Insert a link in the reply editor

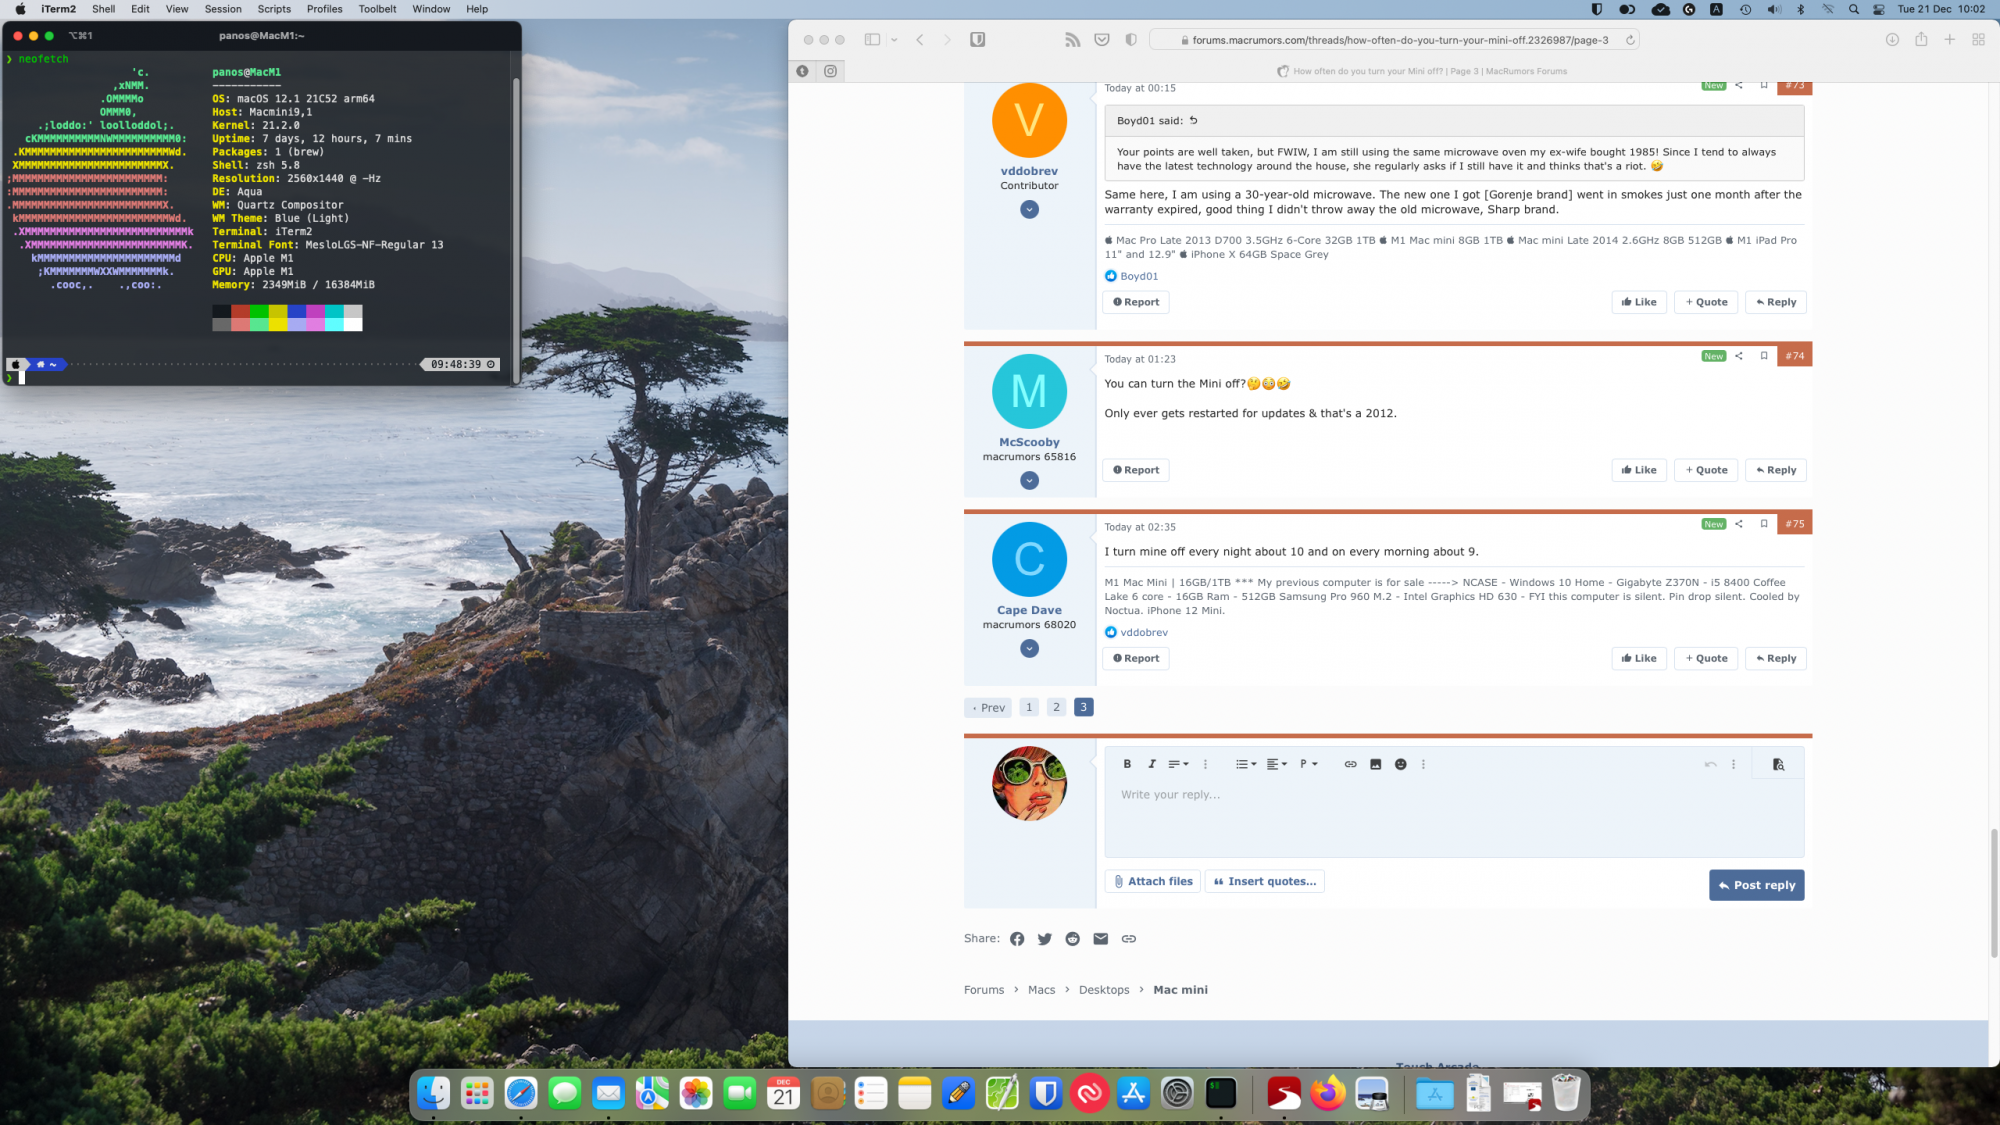pos(1350,764)
